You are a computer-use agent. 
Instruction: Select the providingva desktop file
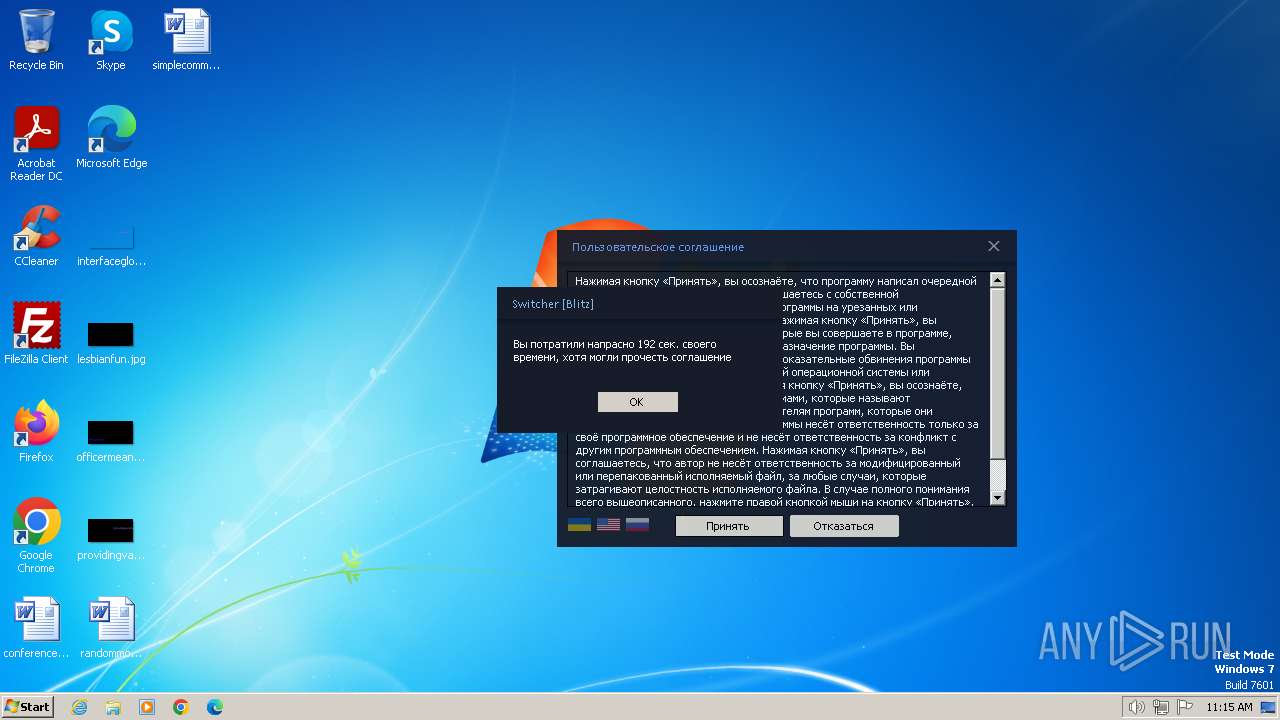tap(111, 538)
